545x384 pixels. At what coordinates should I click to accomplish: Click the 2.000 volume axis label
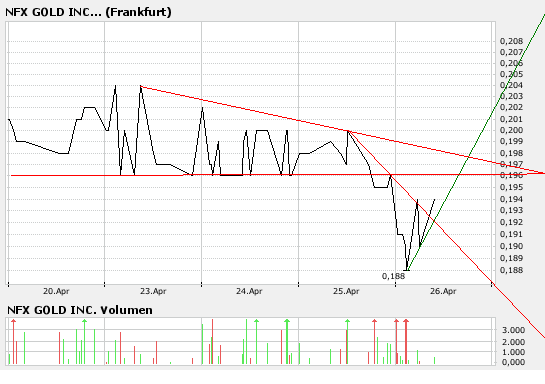coord(513,342)
